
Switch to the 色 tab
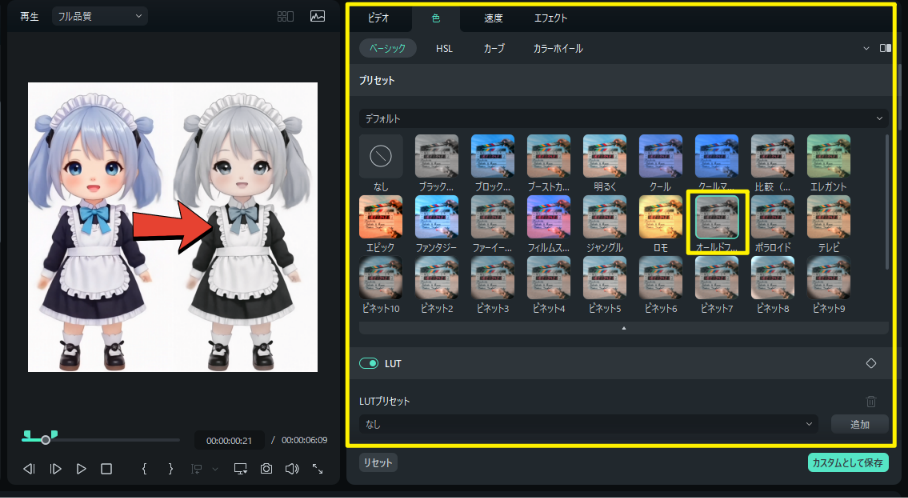[436, 18]
